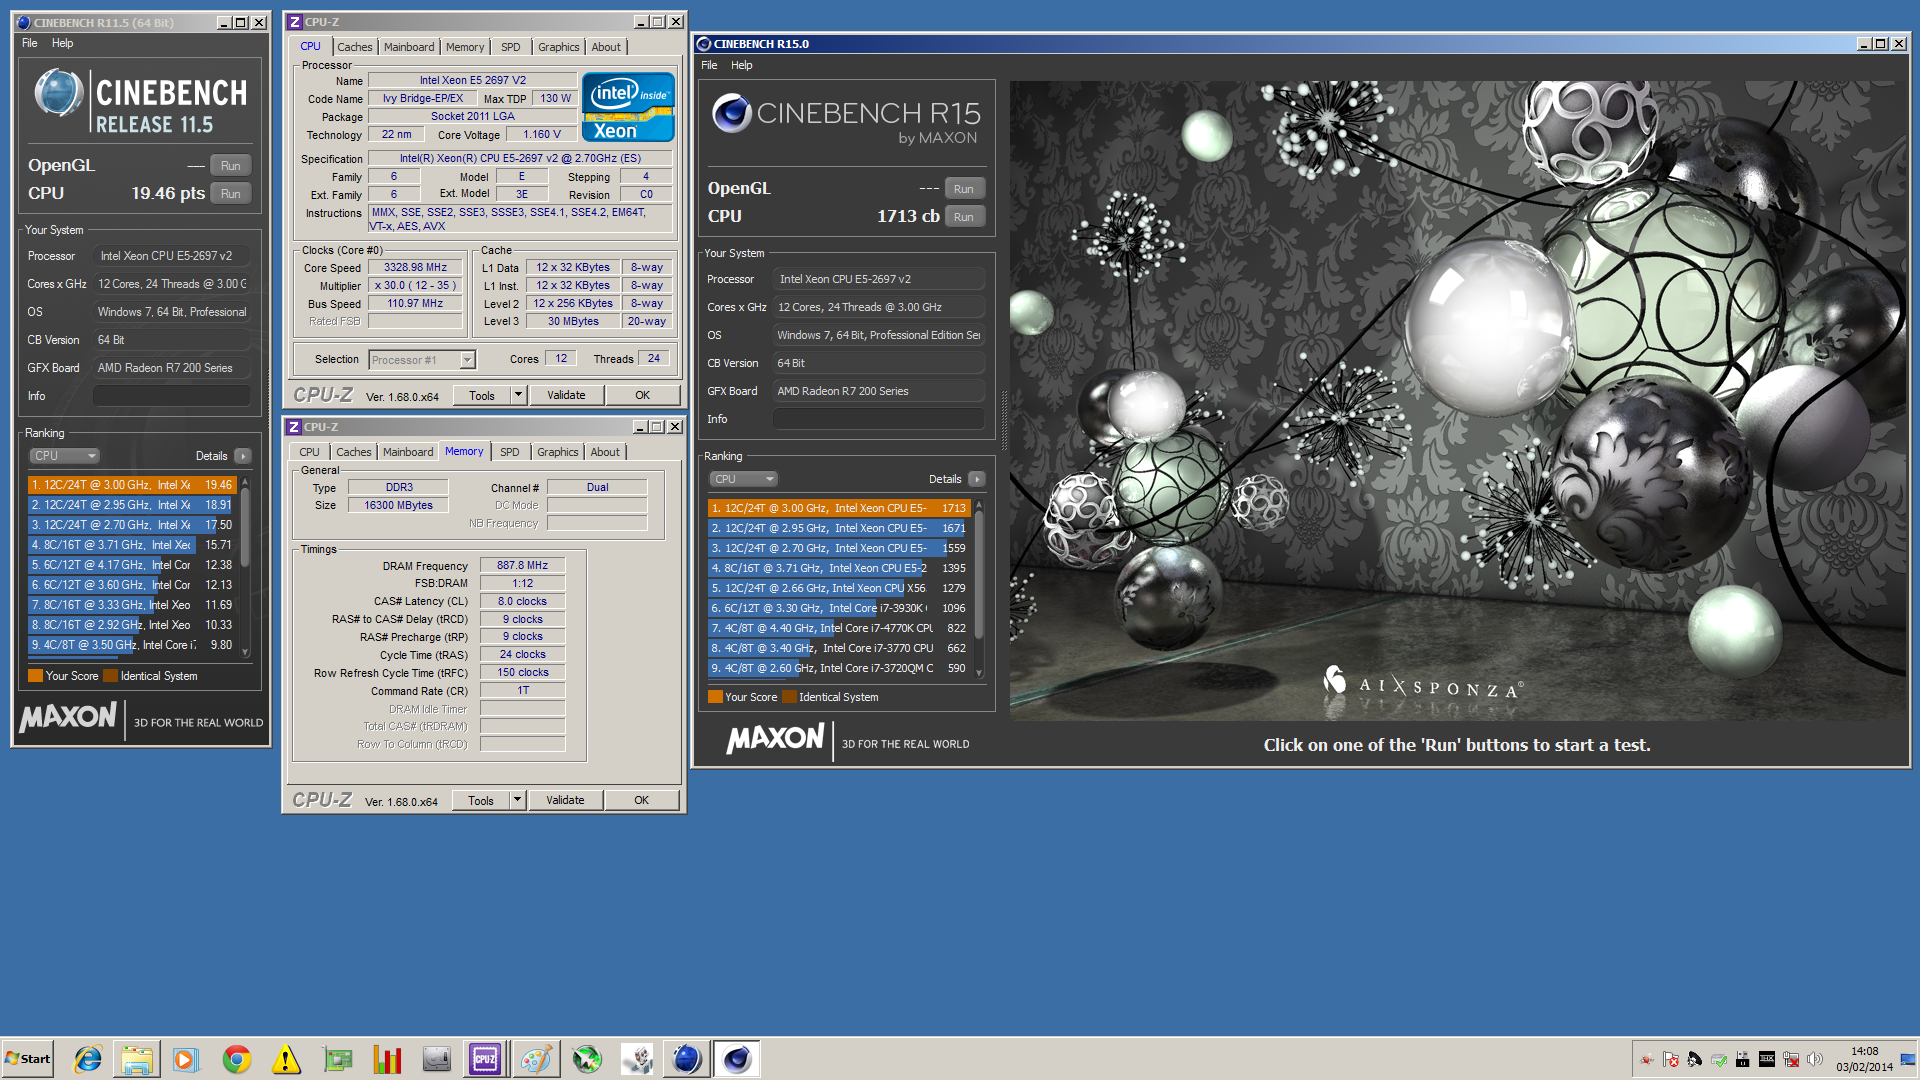Click the system clock showing 14:08
The image size is (1920, 1080).
(x=1864, y=1059)
